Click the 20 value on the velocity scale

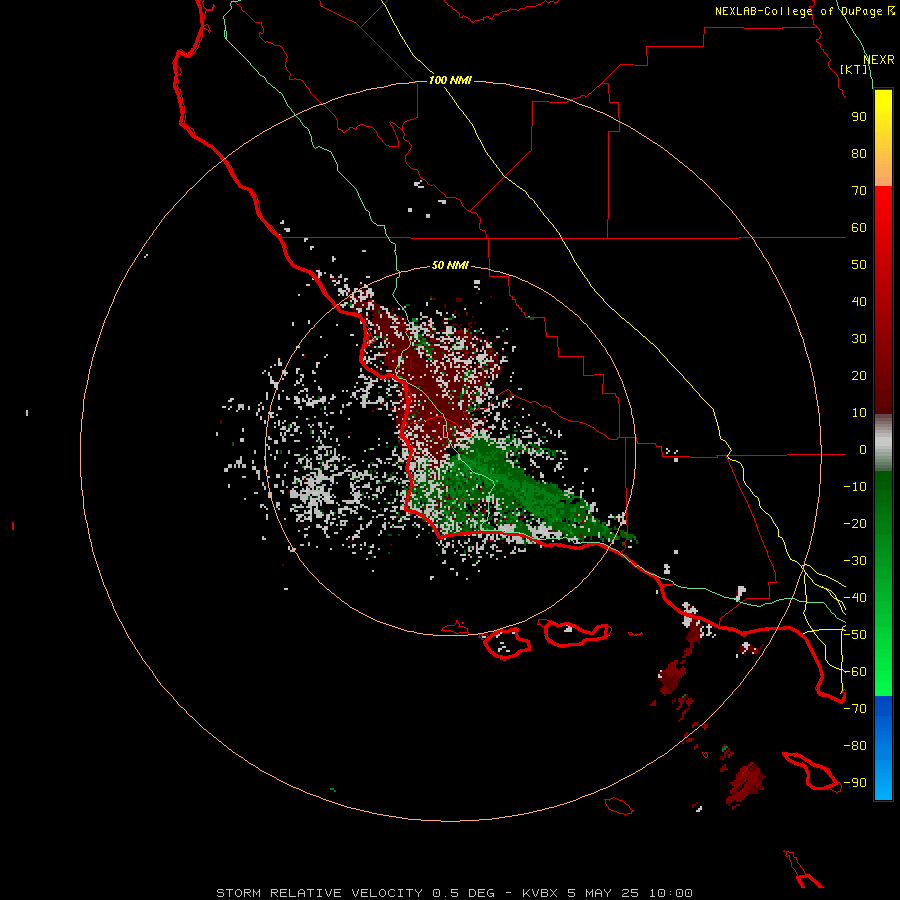859,376
